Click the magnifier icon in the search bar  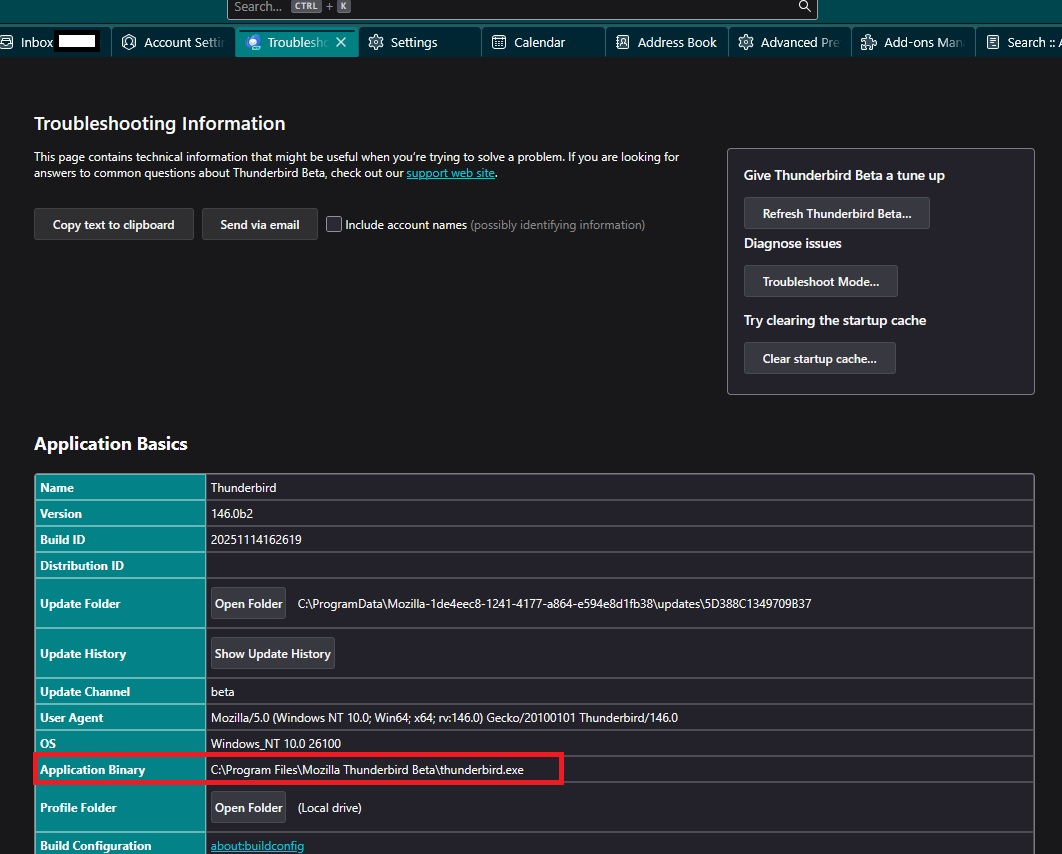[x=804, y=7]
